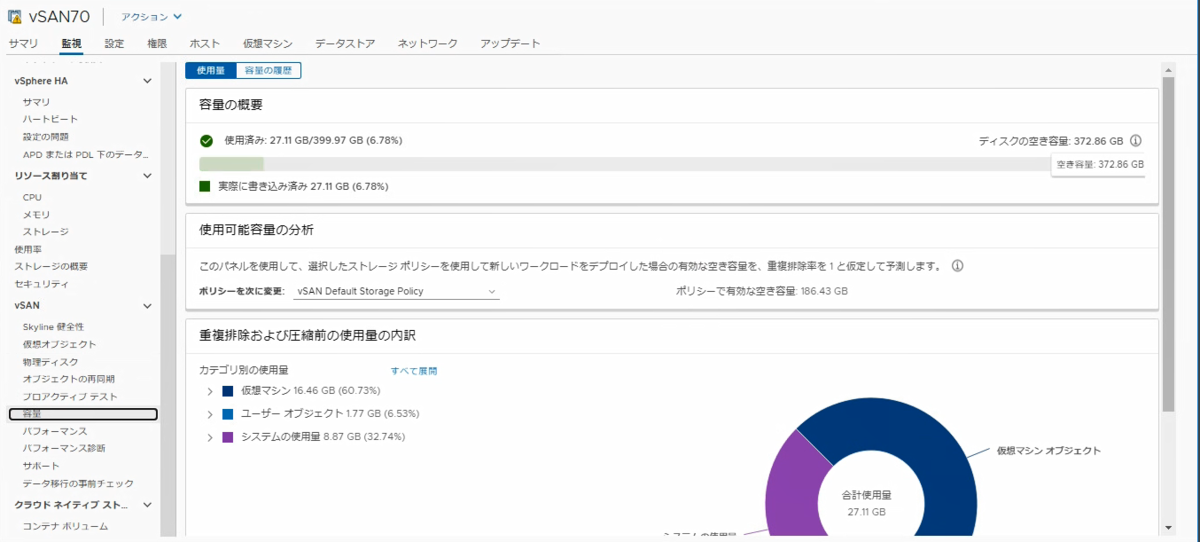Viewport: 1200px width, 542px height.
Task: Open プロアクティブ テスト under vSAN
Action: click(x=70, y=396)
